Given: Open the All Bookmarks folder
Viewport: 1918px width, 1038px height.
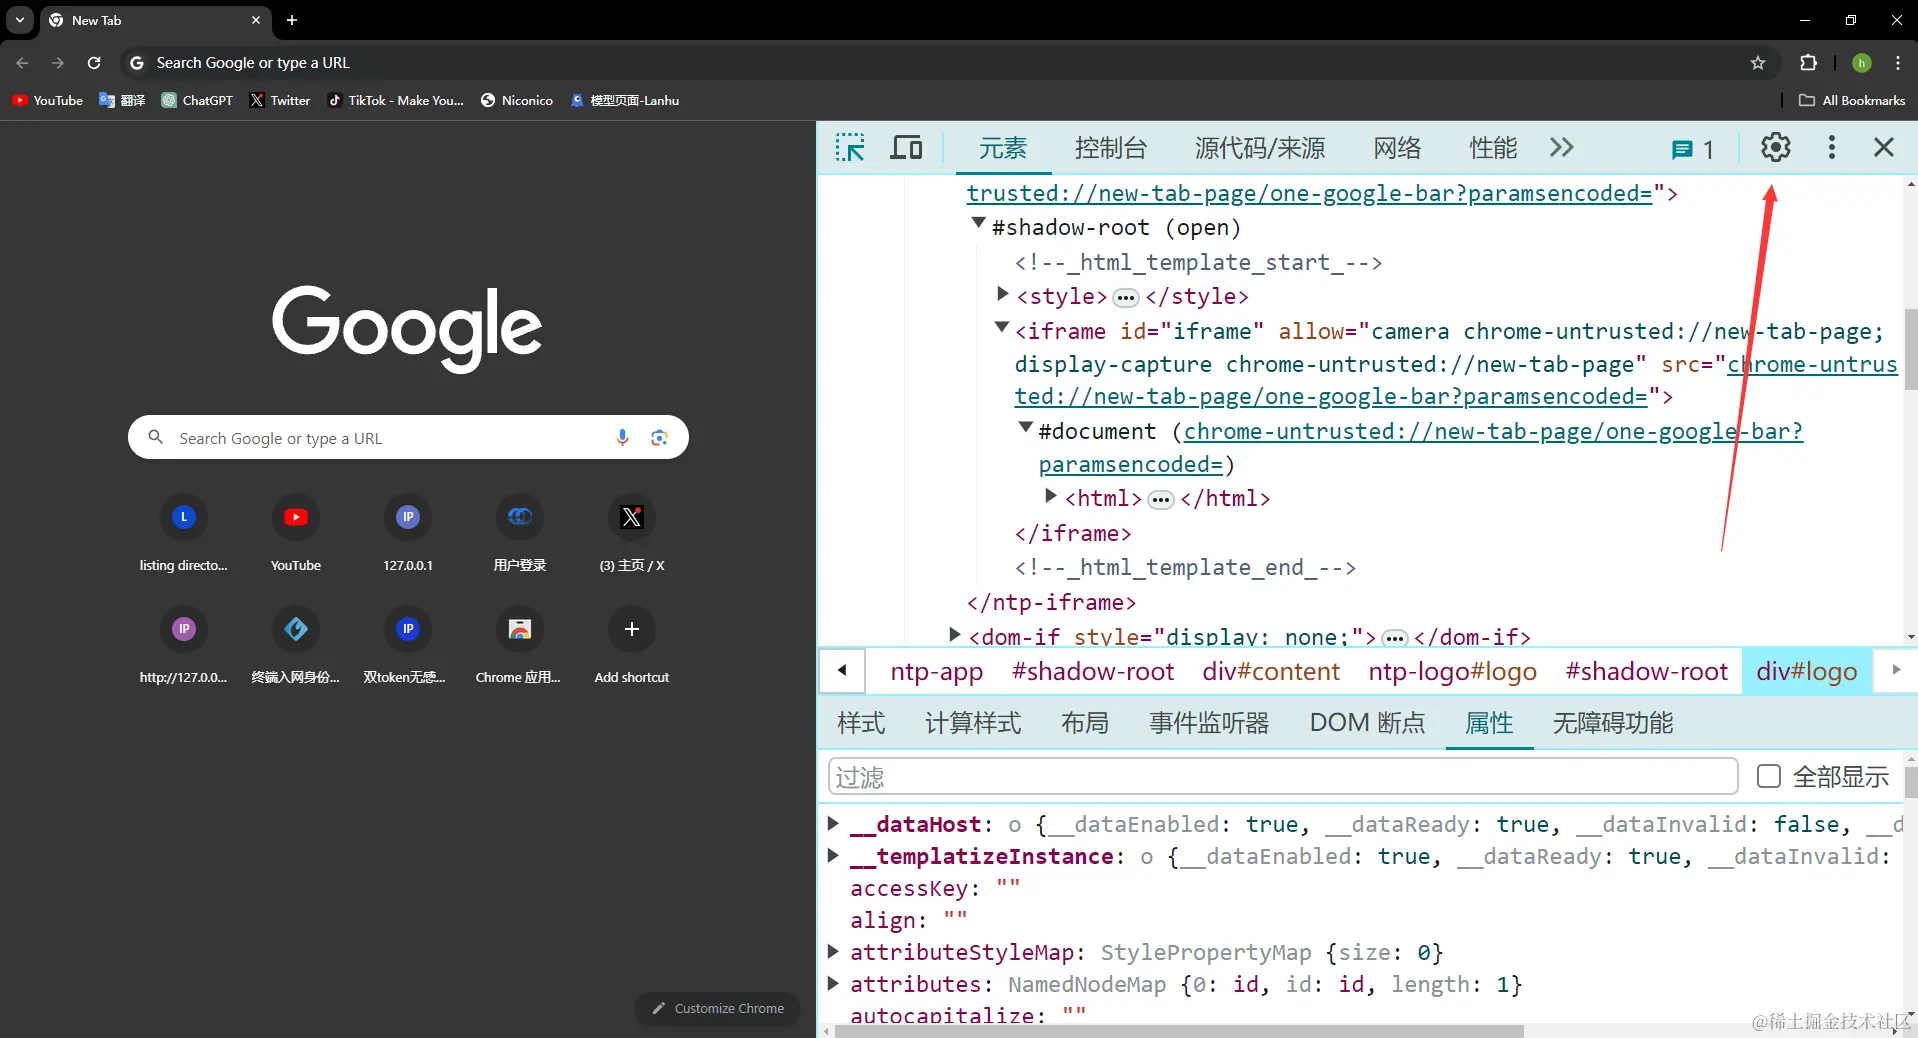Looking at the screenshot, I should [1852, 100].
